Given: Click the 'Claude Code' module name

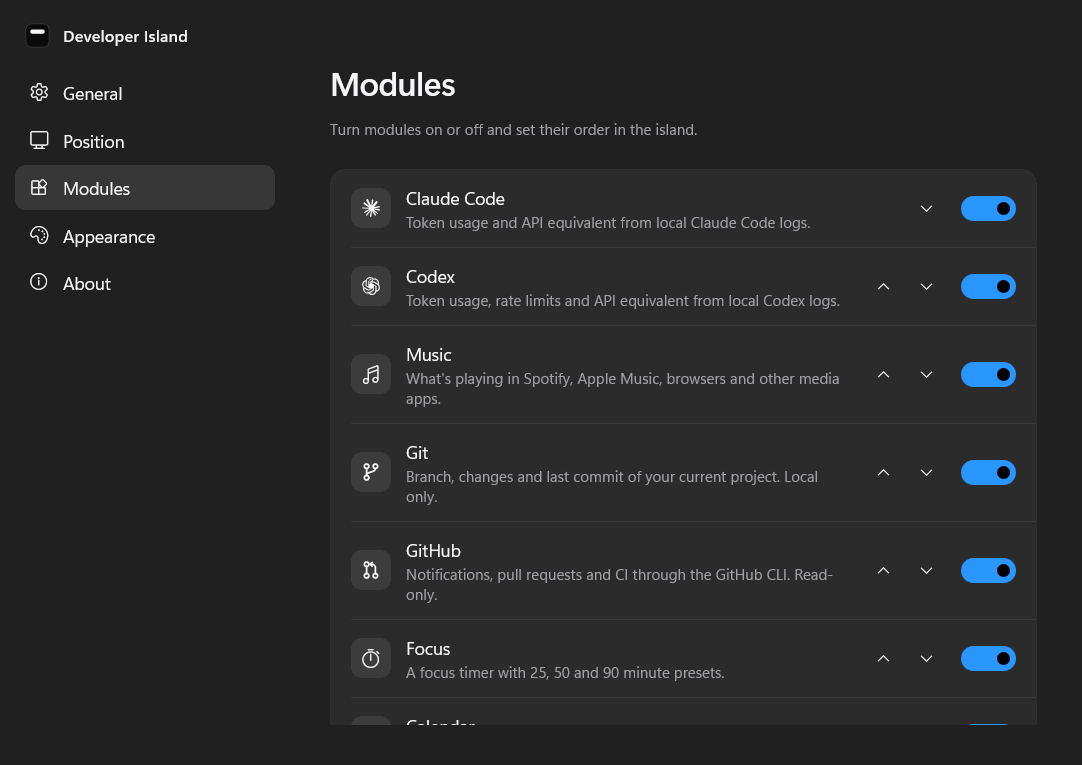Looking at the screenshot, I should pyautogui.click(x=455, y=199).
